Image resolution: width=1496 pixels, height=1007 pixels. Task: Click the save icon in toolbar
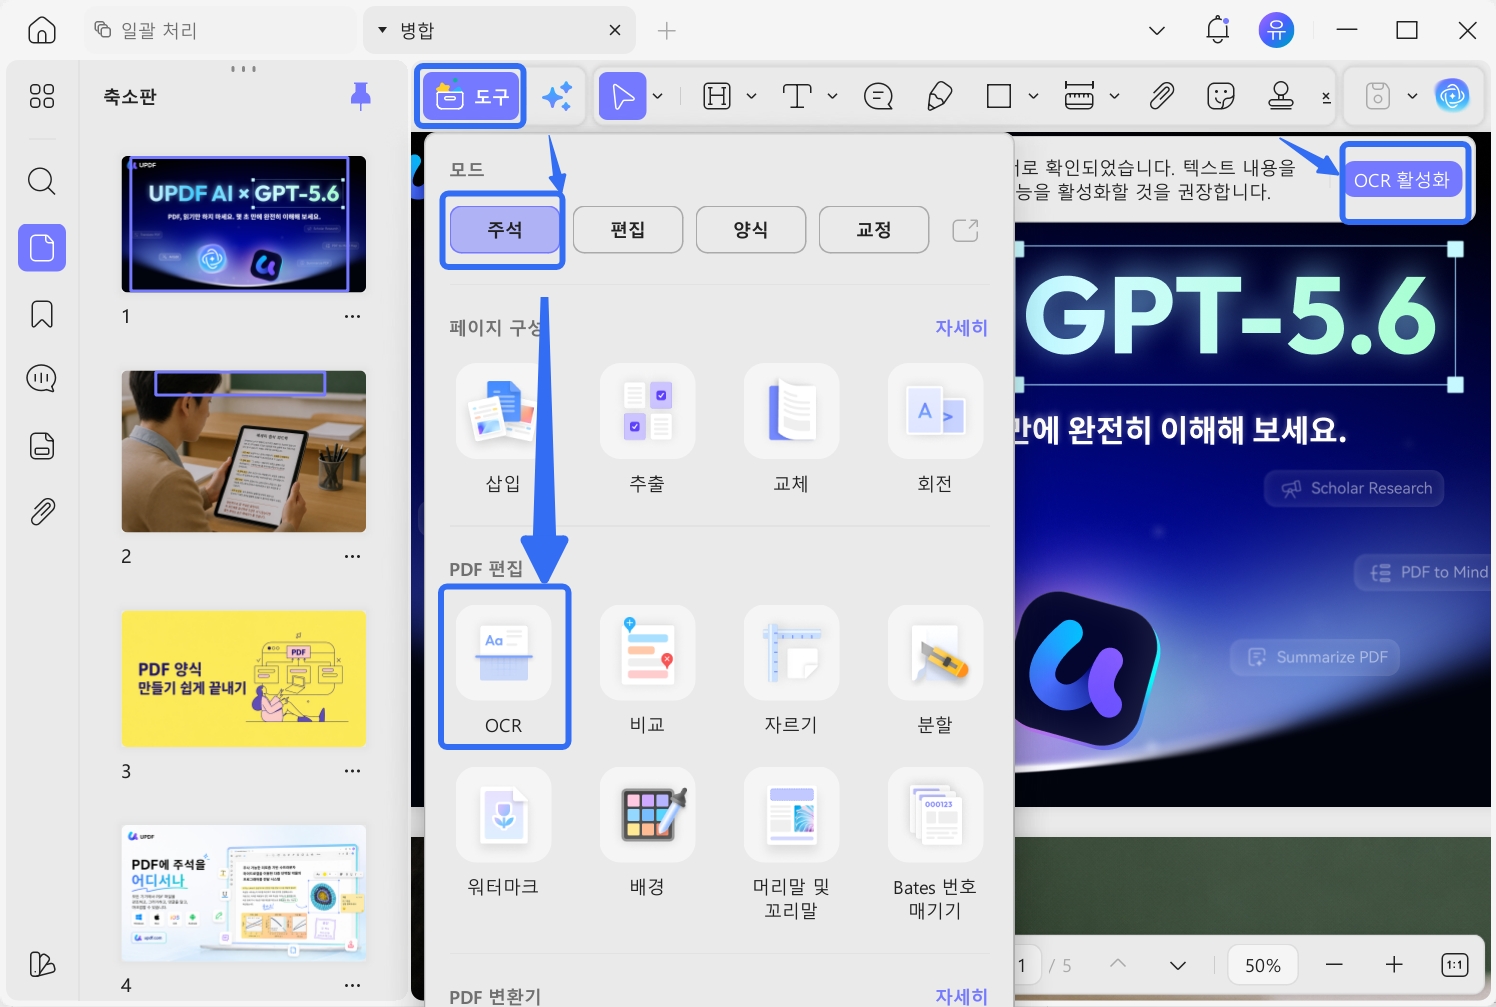(x=1378, y=96)
